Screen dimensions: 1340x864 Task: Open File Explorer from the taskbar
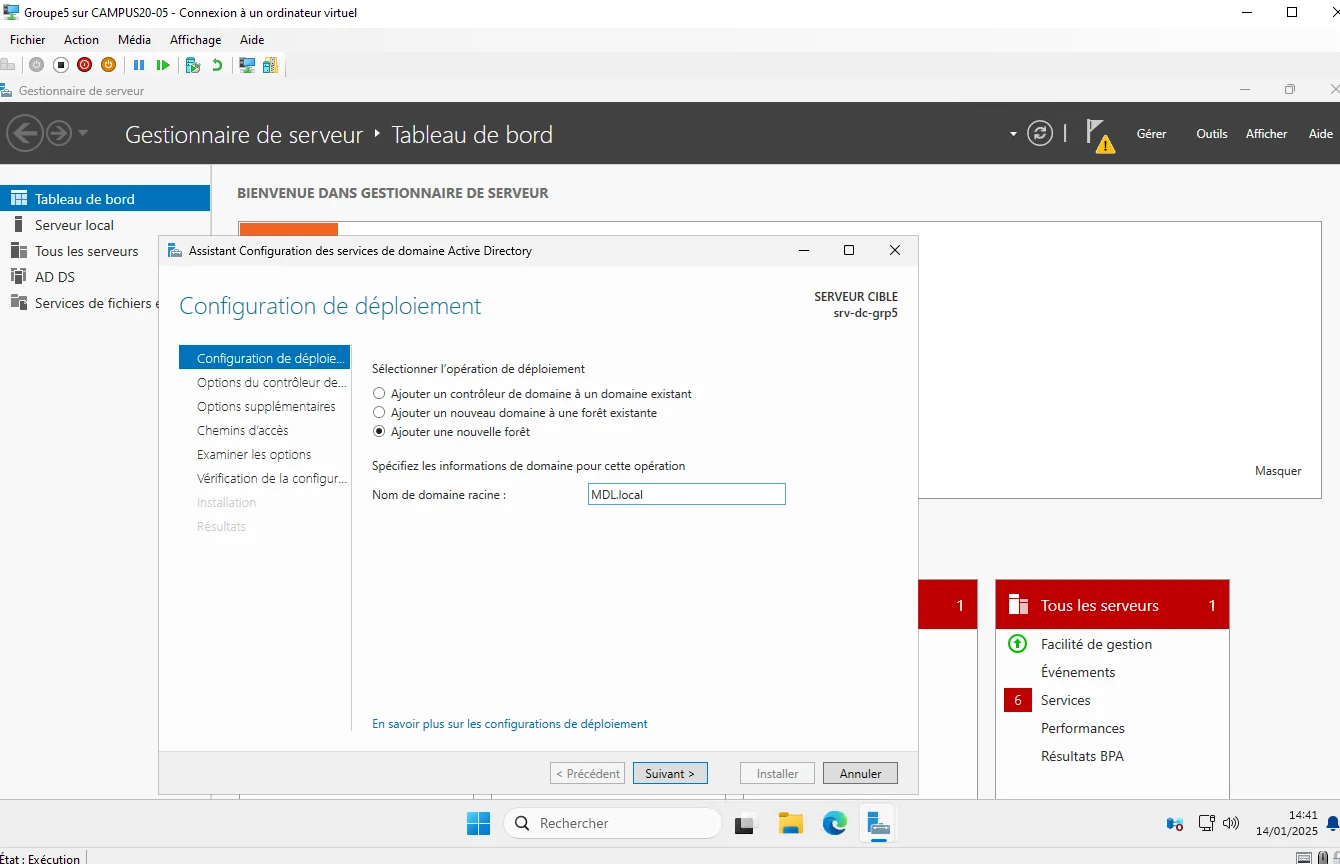coord(791,823)
